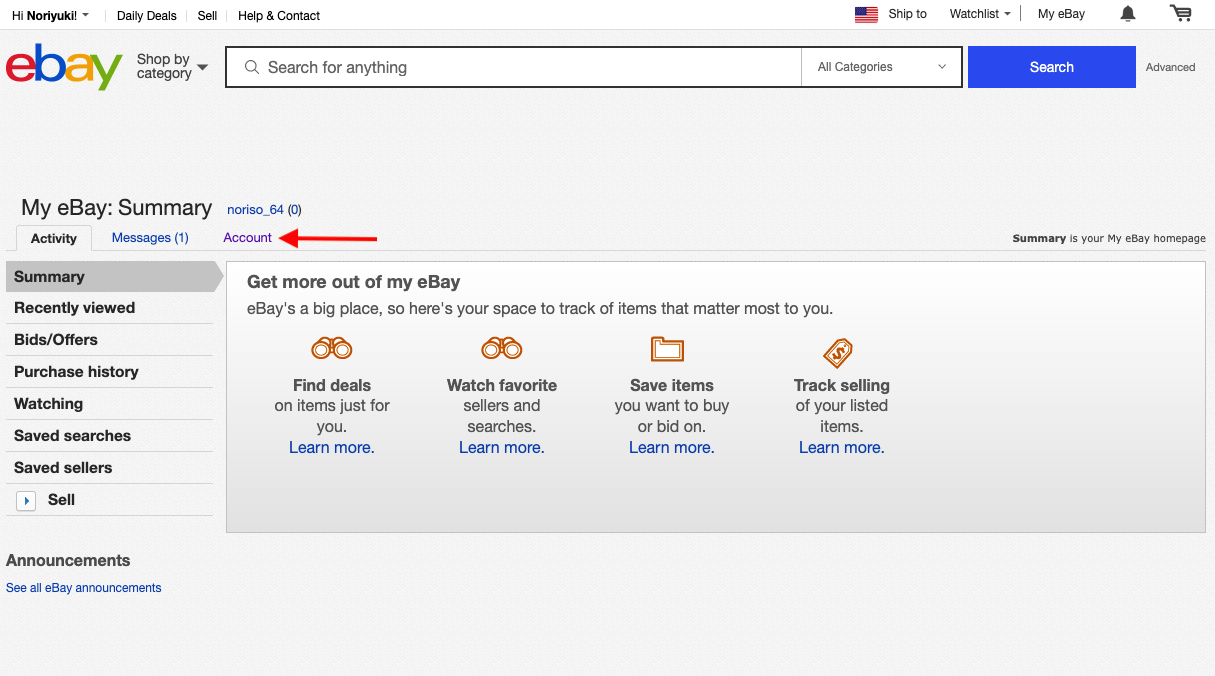Click Learn more under Track selling
The image size is (1215, 676).
coord(842,448)
